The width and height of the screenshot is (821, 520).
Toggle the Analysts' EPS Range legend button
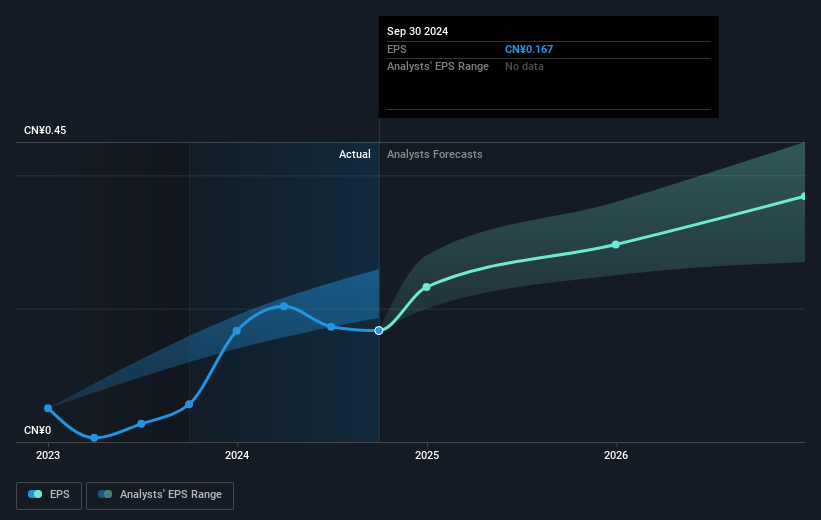pos(160,495)
